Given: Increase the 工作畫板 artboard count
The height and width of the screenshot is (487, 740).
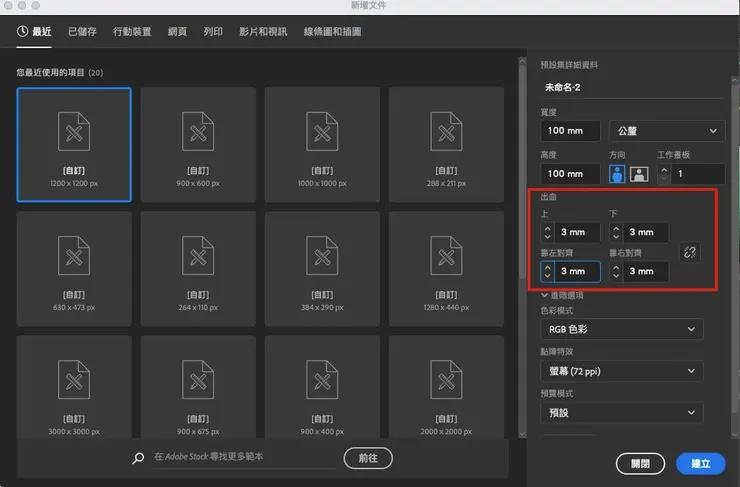Looking at the screenshot, I should (664, 169).
